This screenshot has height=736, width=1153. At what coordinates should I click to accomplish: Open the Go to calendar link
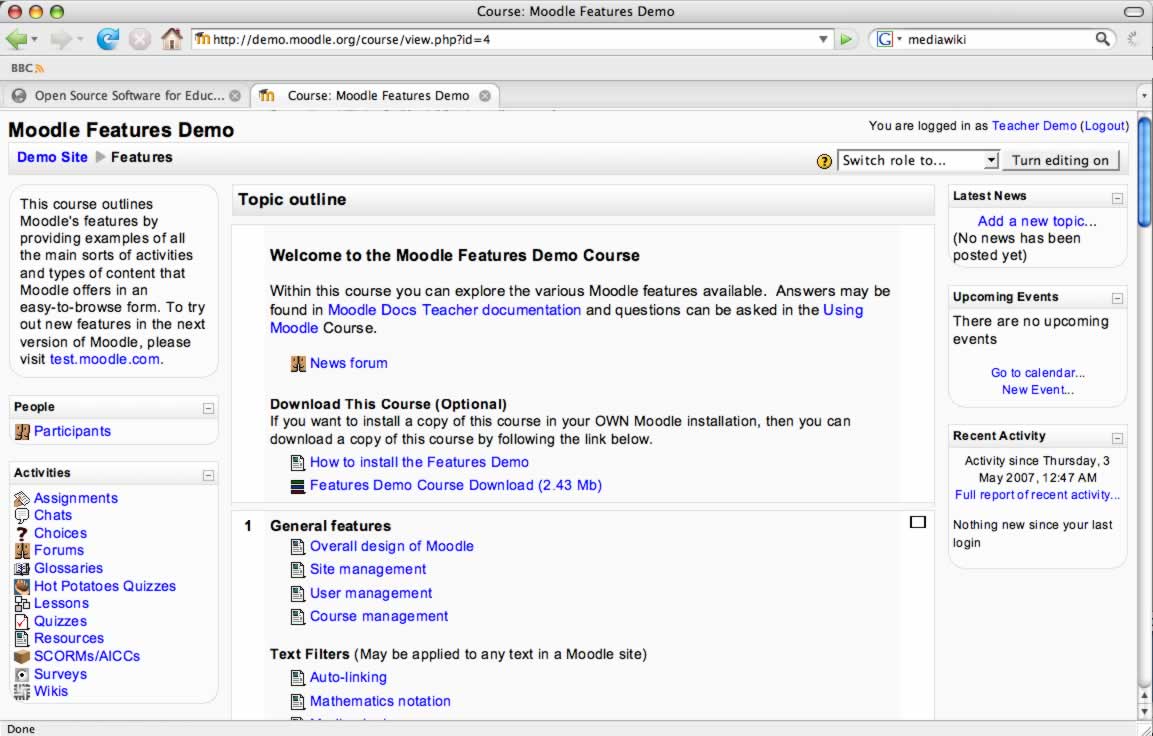pos(1038,373)
